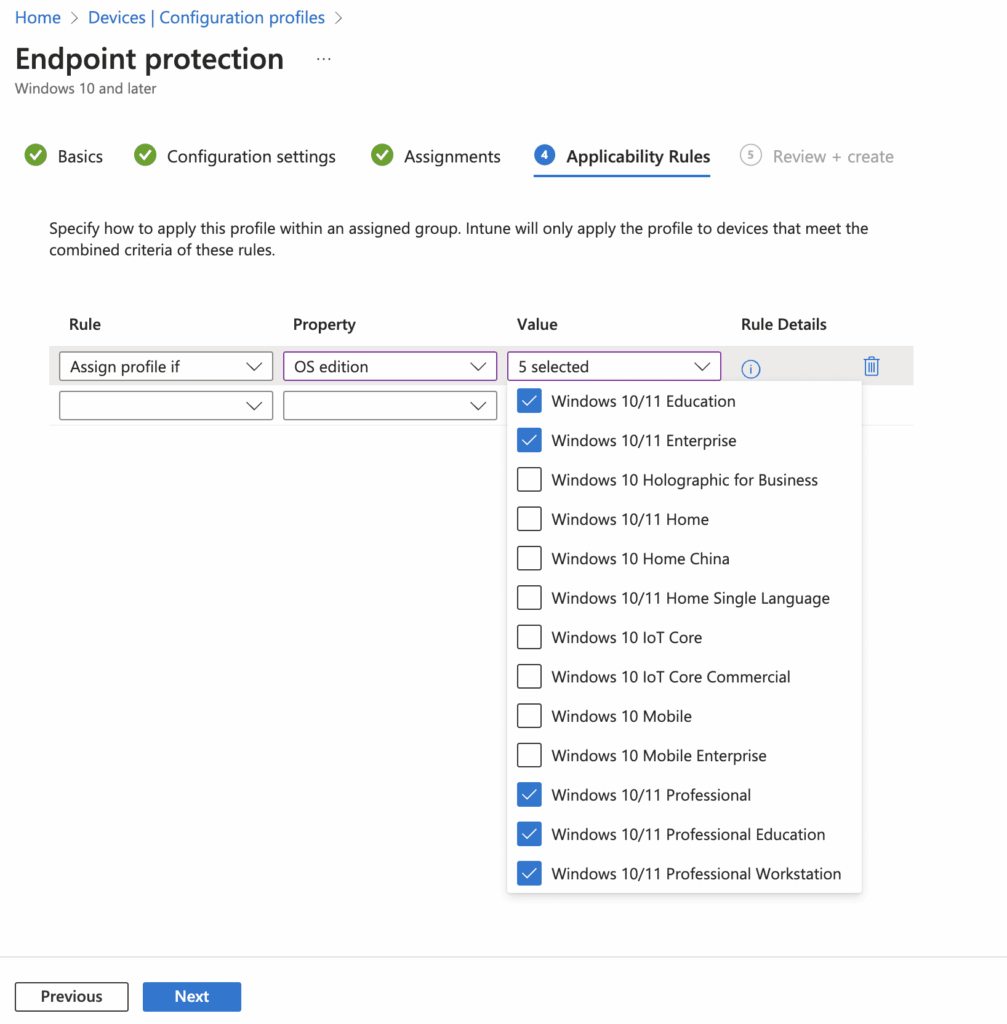Click the empty Rule dropdown in second row

click(165, 405)
